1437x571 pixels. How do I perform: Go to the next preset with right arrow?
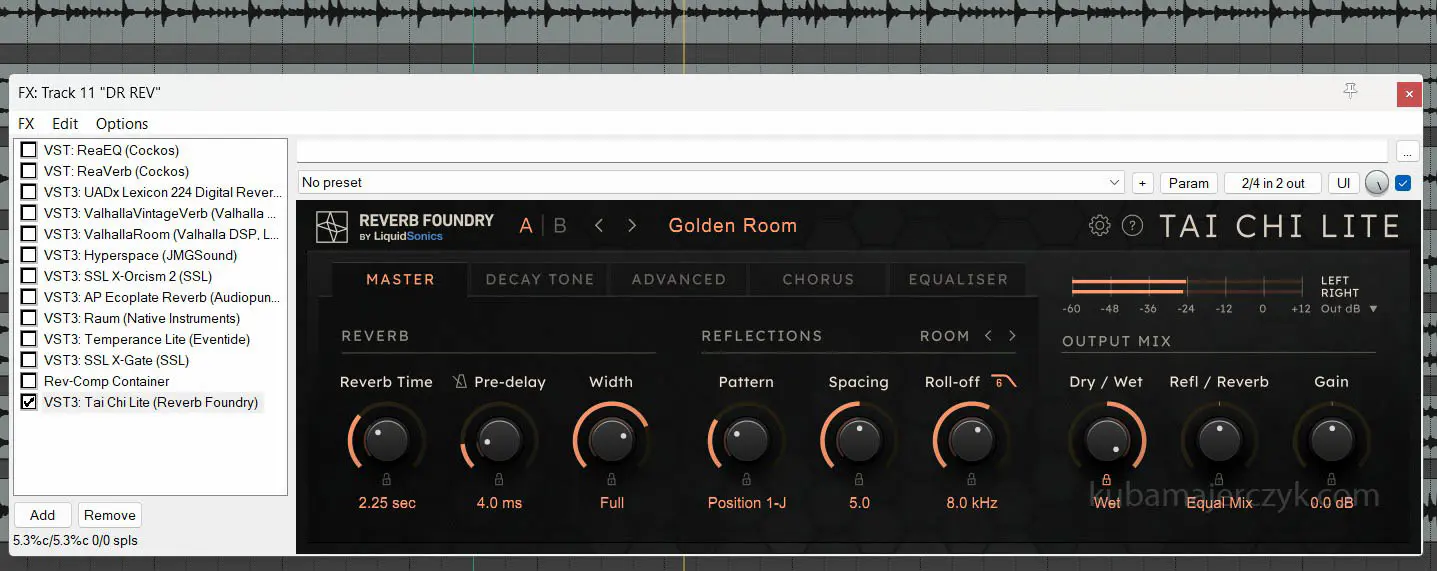(632, 226)
